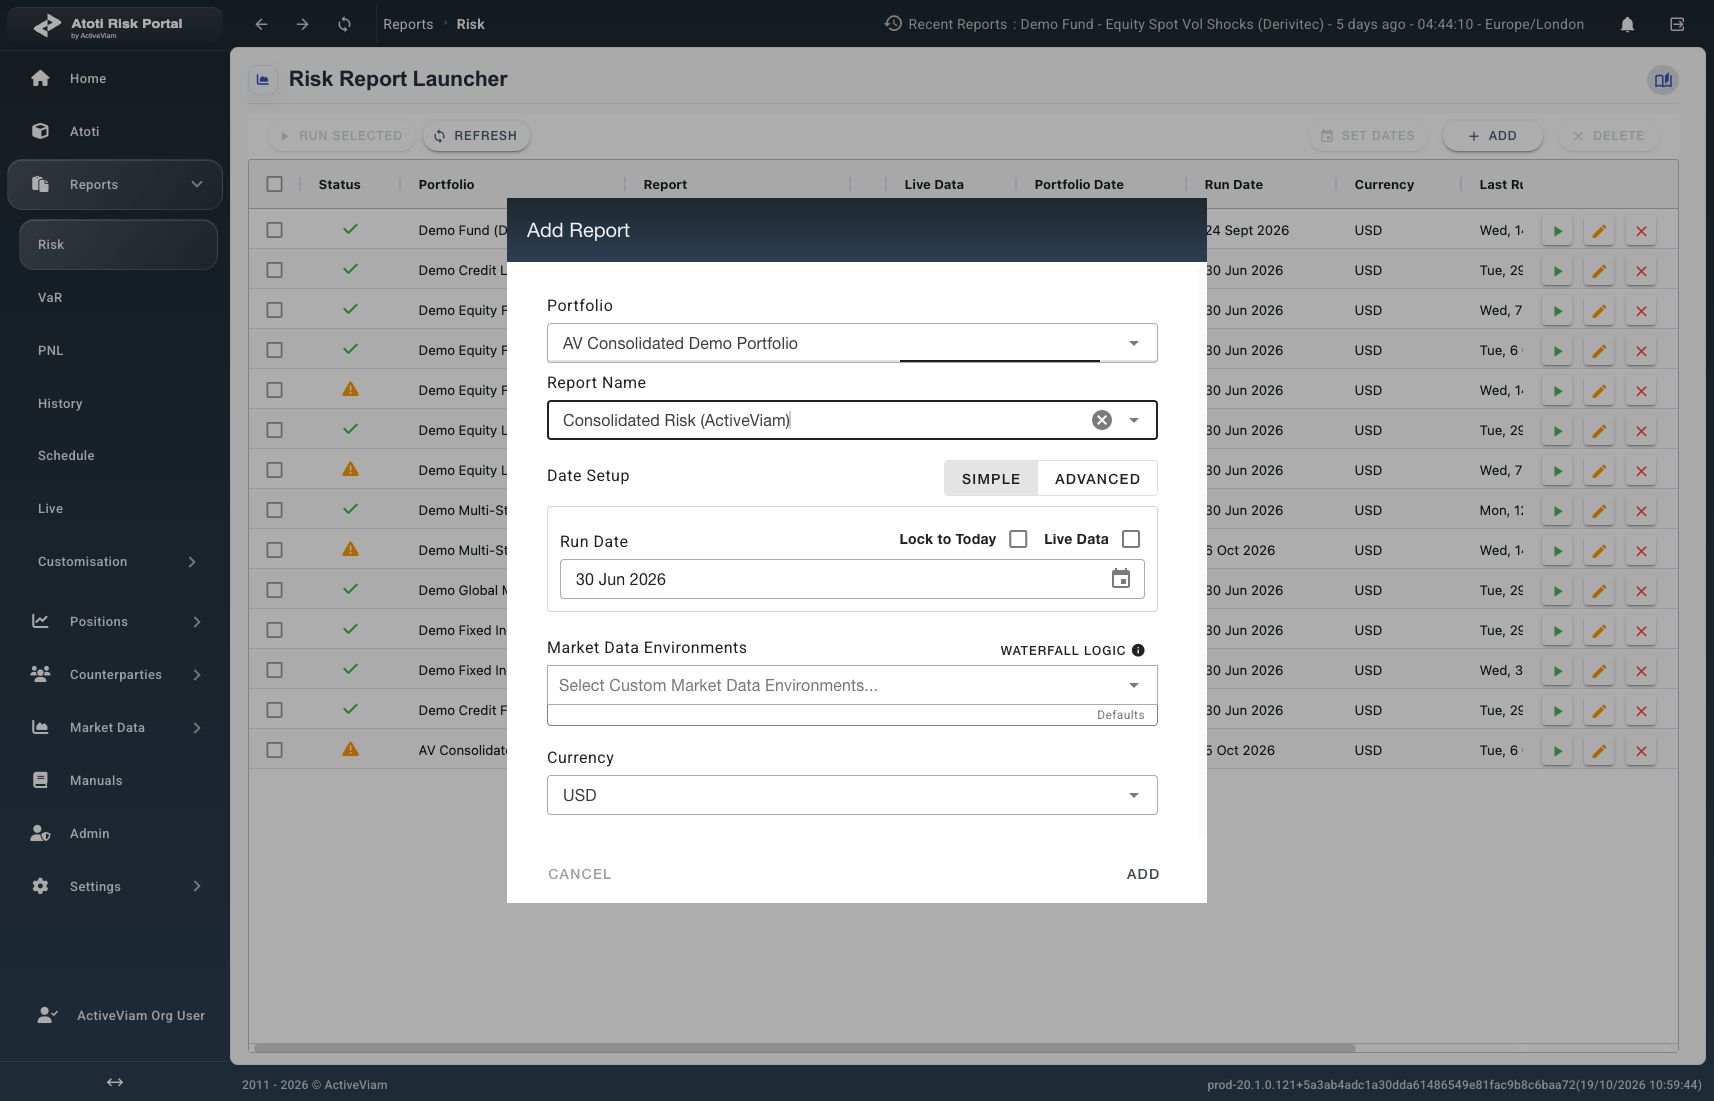This screenshot has height=1101, width=1714.
Task: Click the horizontal table scrollbar
Action: point(804,1048)
